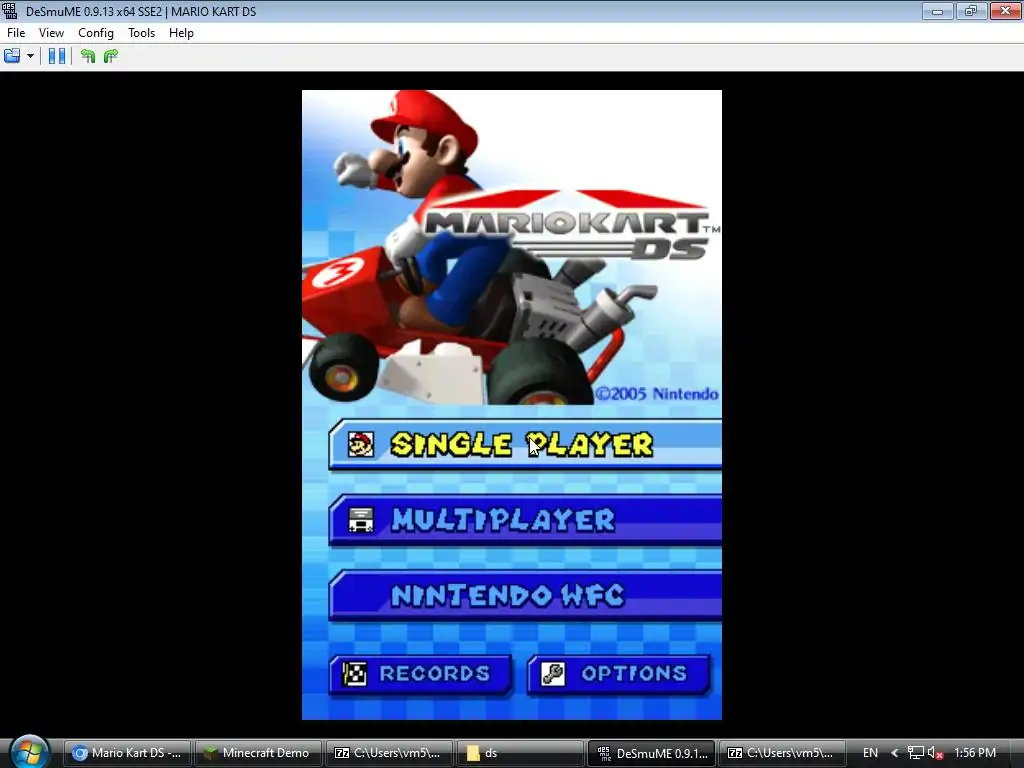1024x768 pixels.
Task: Click the DeSmuME title bar app icon
Action: tap(9, 10)
